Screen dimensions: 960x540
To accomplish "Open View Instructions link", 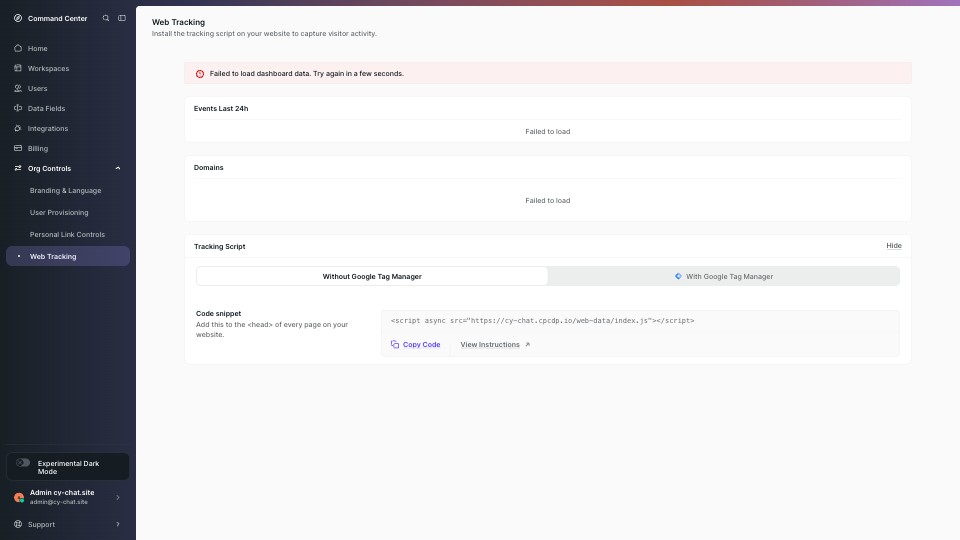I will tap(495, 345).
